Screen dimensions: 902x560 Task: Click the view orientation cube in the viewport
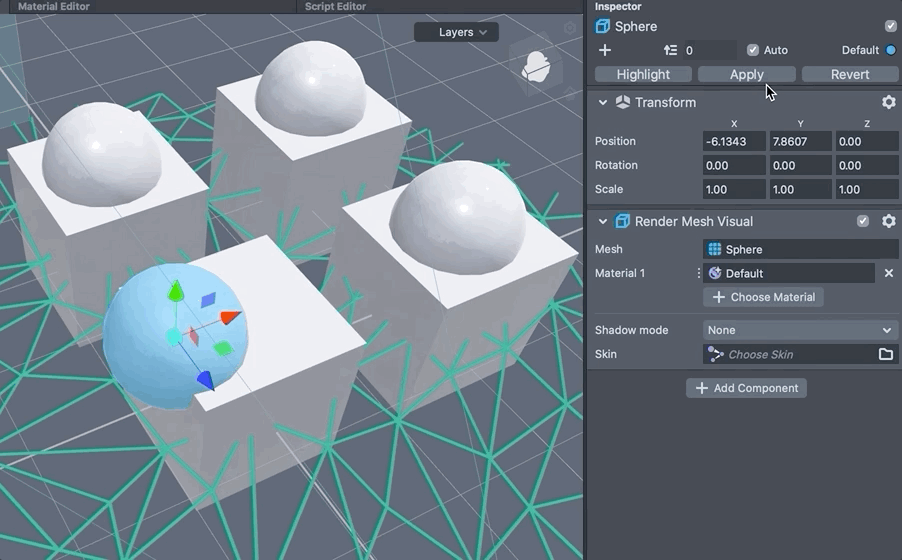pos(535,66)
